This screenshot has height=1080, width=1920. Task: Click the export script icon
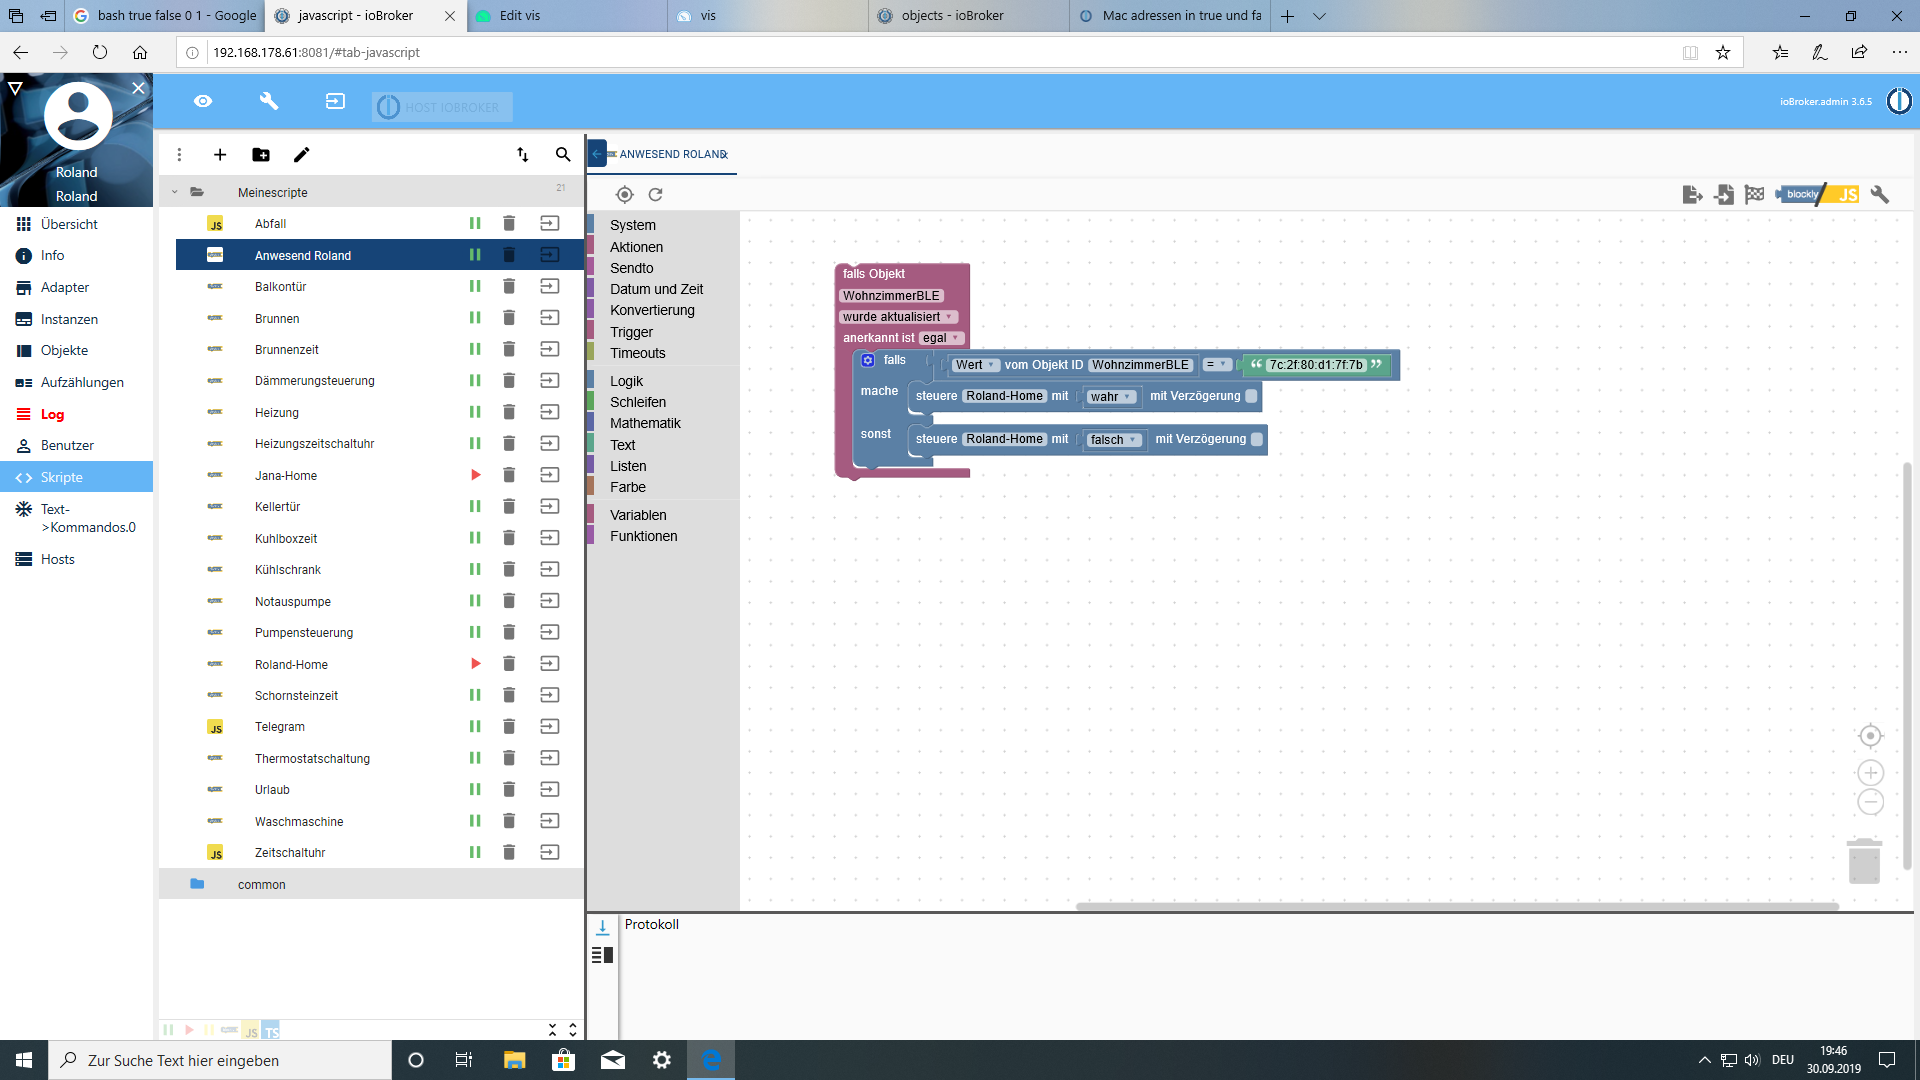pos(1693,194)
